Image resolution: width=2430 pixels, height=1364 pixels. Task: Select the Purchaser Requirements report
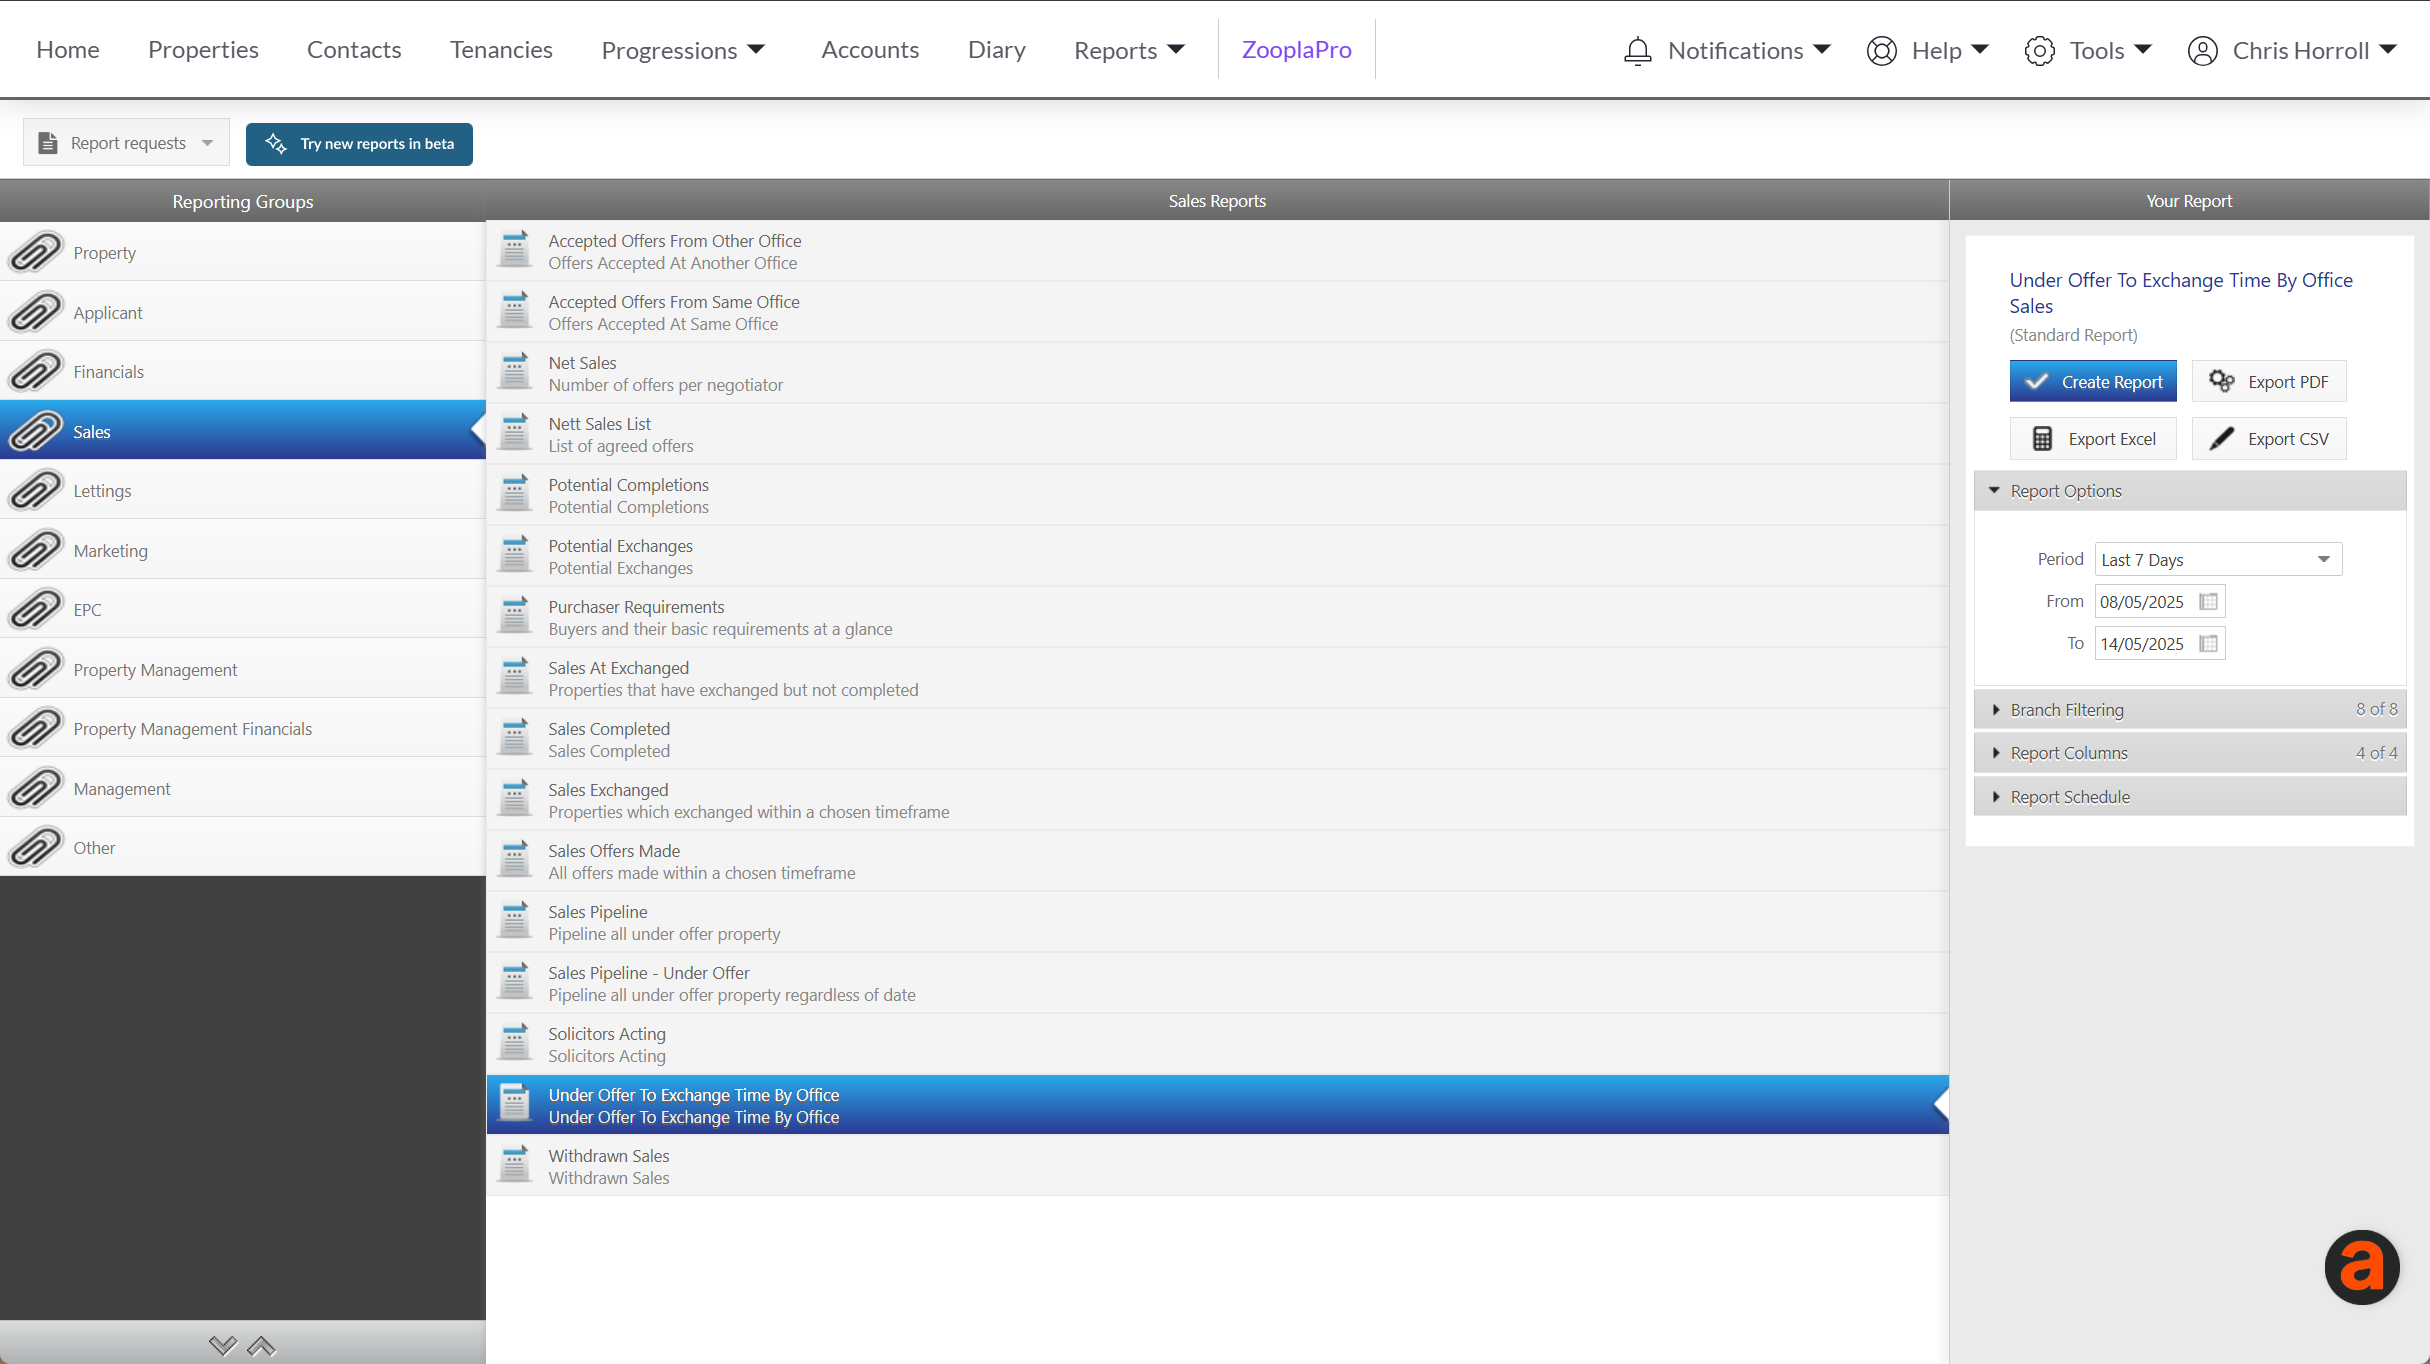click(x=1217, y=617)
